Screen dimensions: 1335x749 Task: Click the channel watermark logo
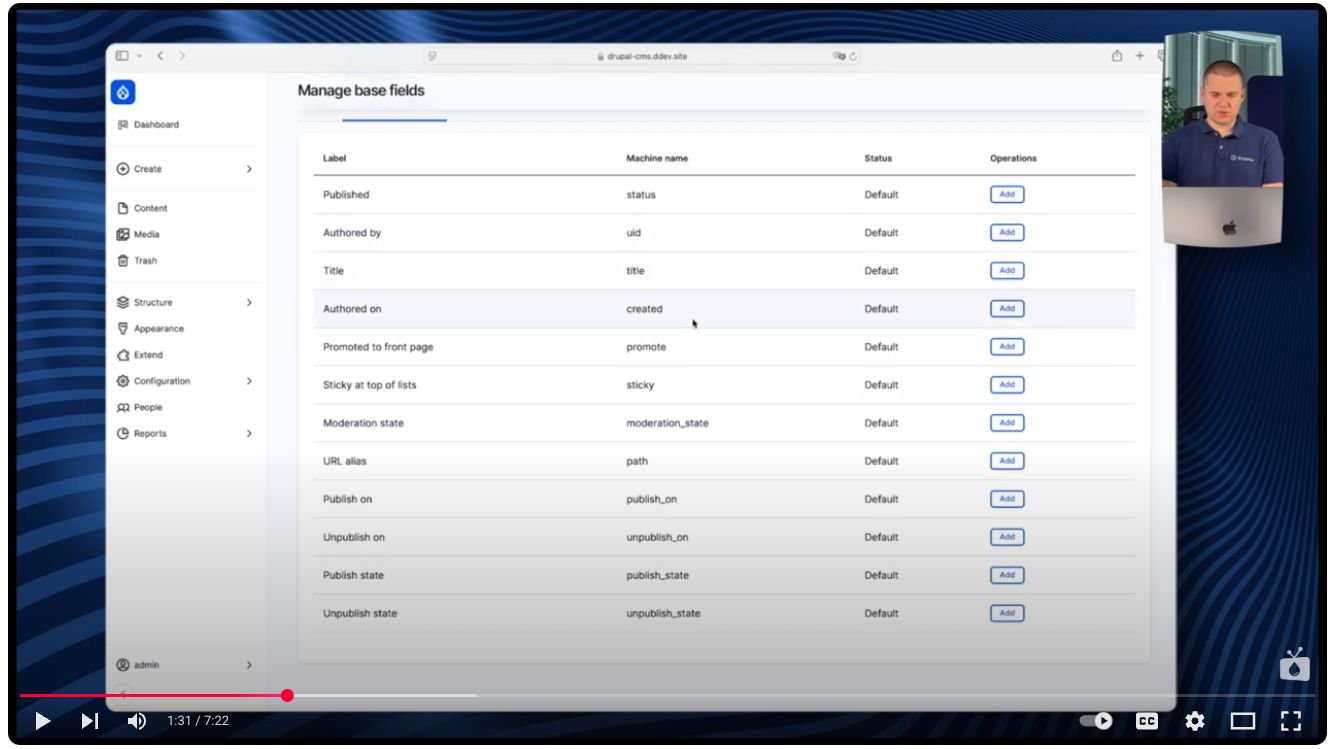[x=1294, y=665]
